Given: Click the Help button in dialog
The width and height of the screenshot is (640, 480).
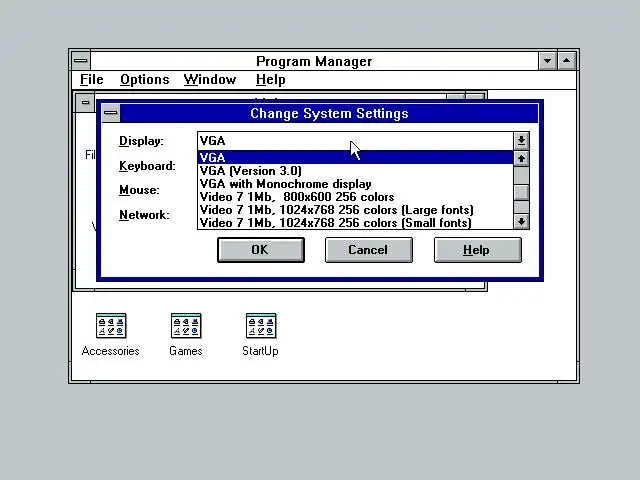Looking at the screenshot, I should [478, 250].
